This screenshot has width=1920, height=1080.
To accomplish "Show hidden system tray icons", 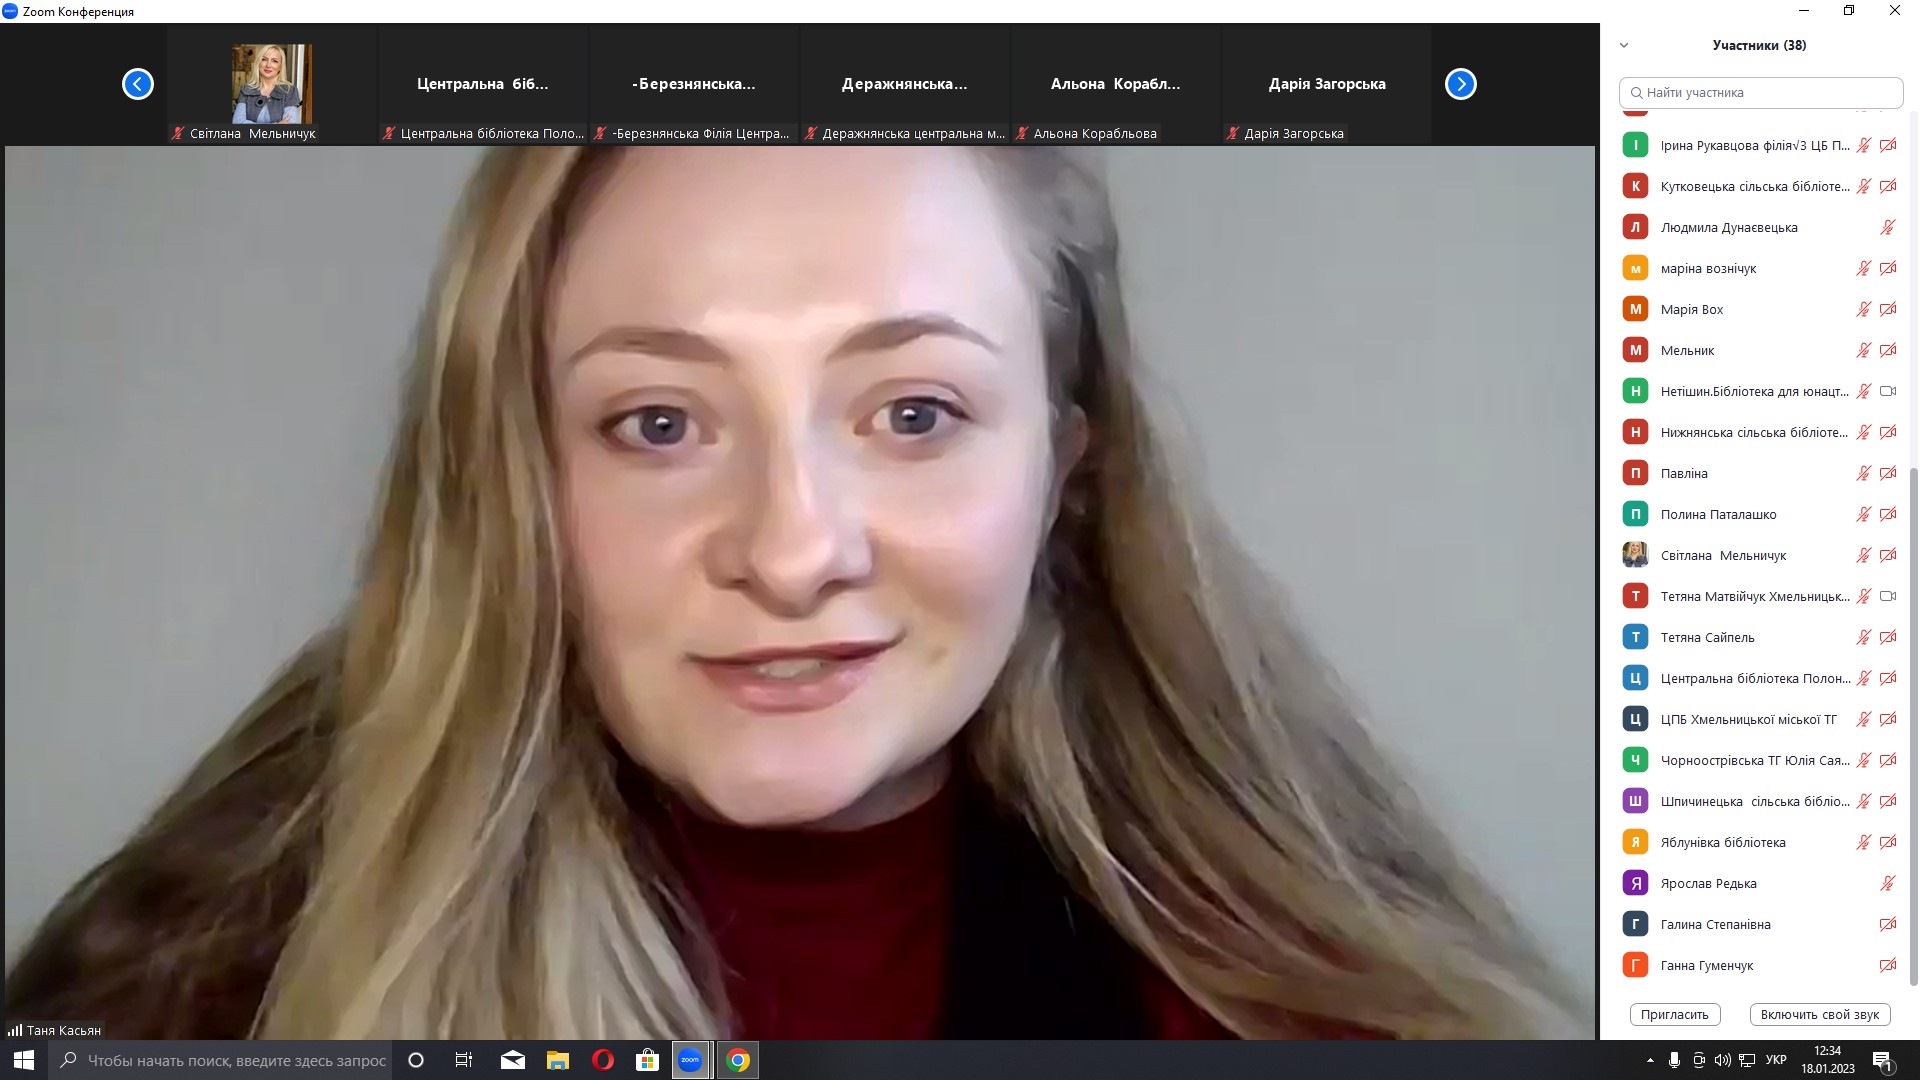I will (1650, 1060).
